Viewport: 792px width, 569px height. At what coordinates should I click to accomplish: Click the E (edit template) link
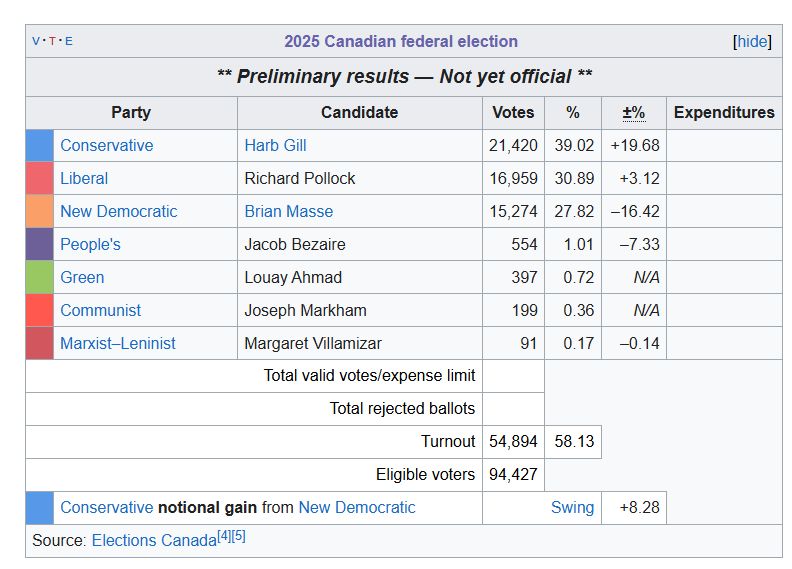click(69, 41)
